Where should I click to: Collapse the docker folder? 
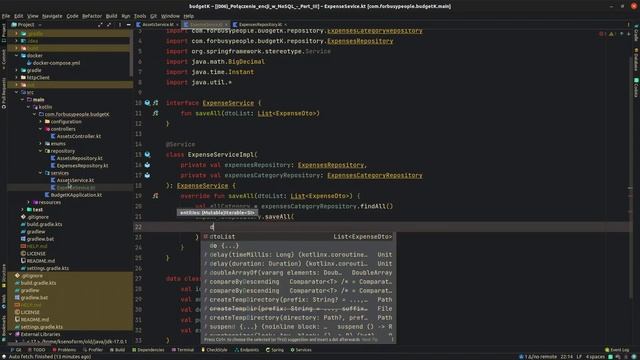(17, 56)
